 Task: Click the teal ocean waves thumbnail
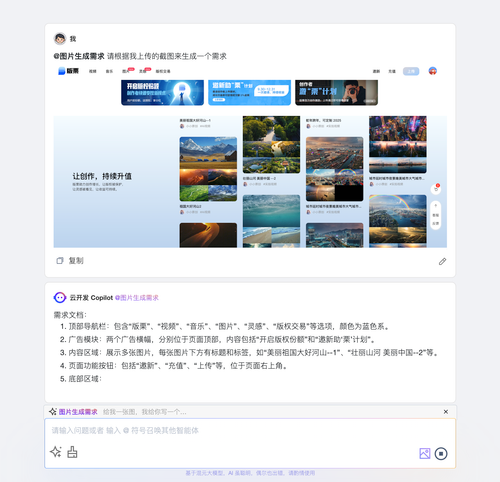point(271,221)
